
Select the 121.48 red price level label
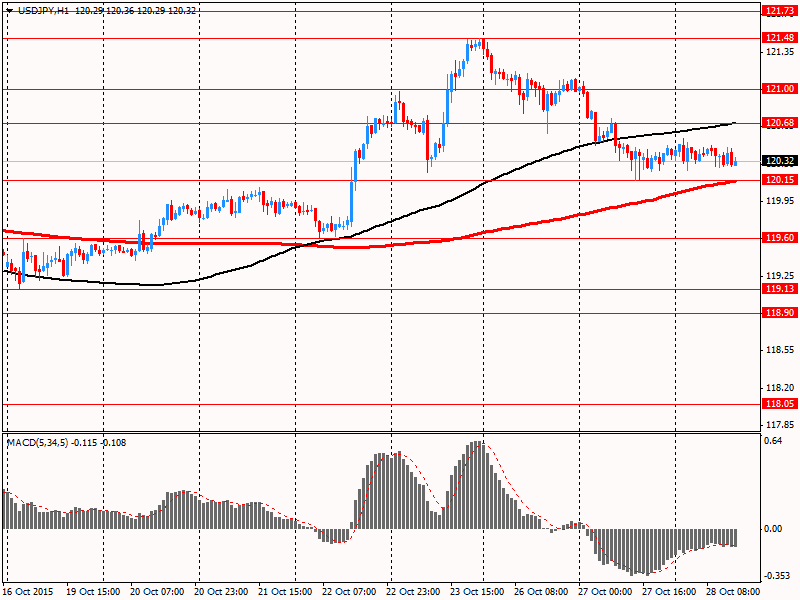(780, 38)
